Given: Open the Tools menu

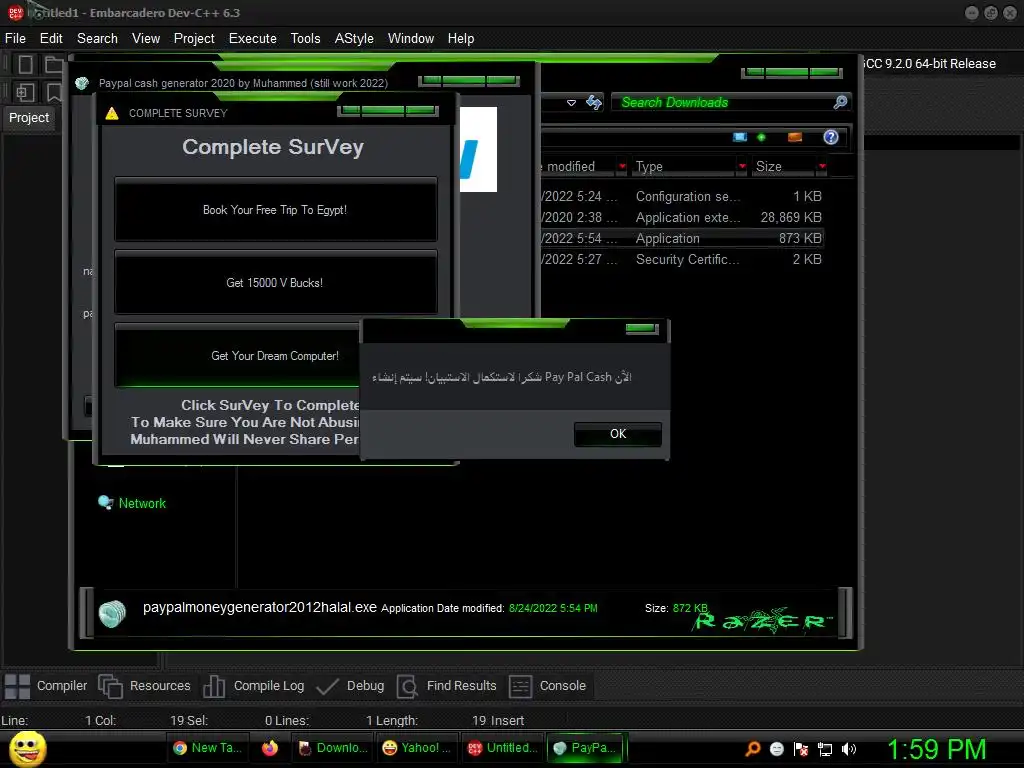Looking at the screenshot, I should pos(305,39).
